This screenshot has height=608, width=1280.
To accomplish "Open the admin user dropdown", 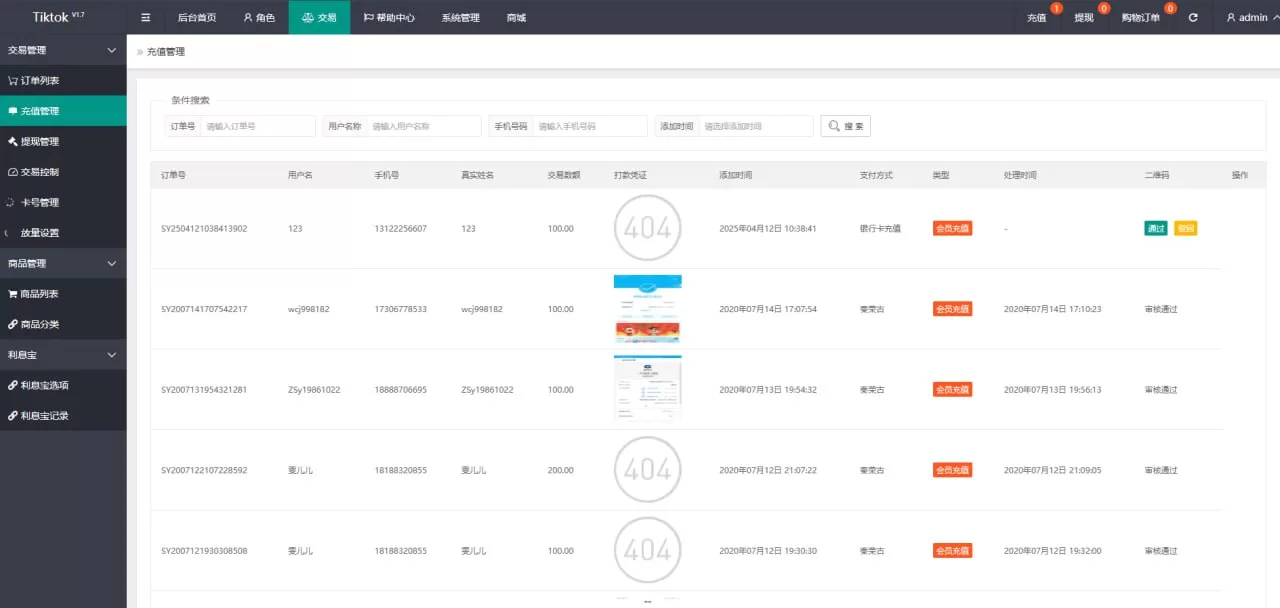I will (1247, 18).
